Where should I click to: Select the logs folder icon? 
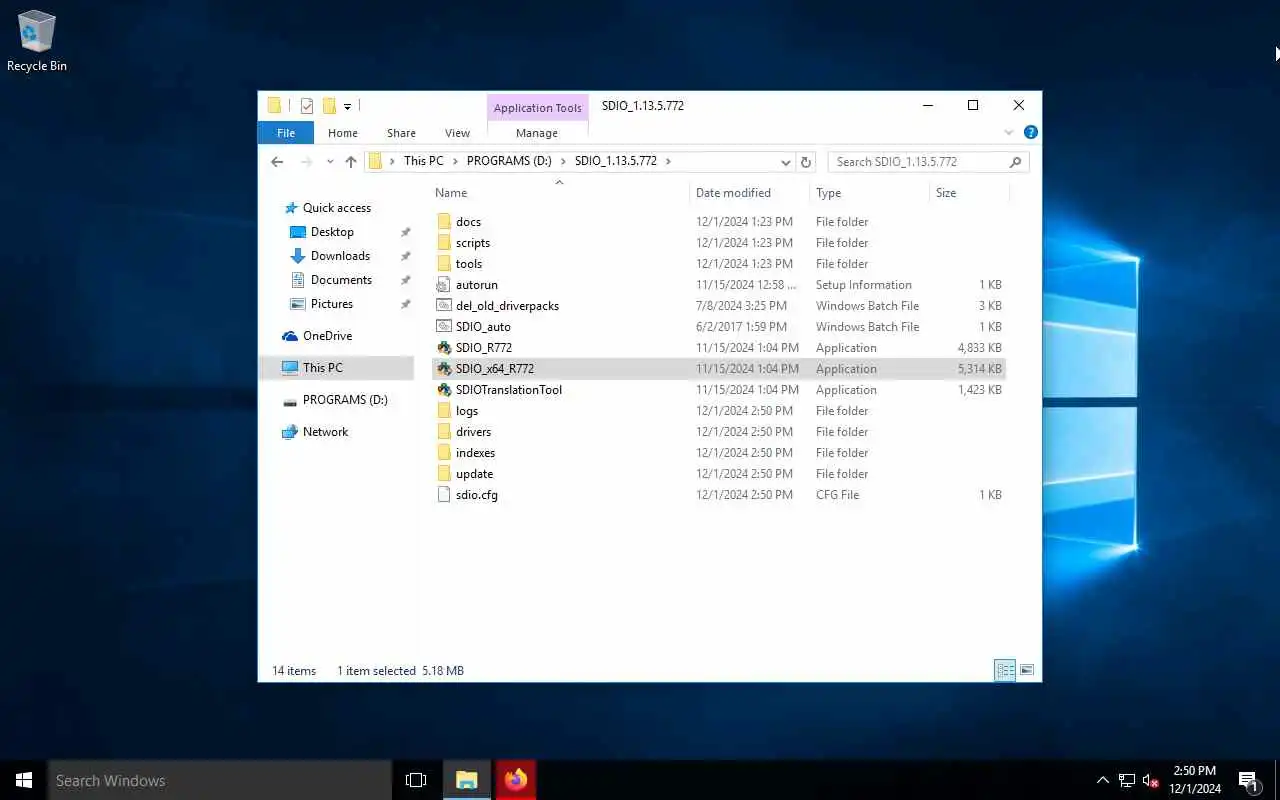click(444, 411)
